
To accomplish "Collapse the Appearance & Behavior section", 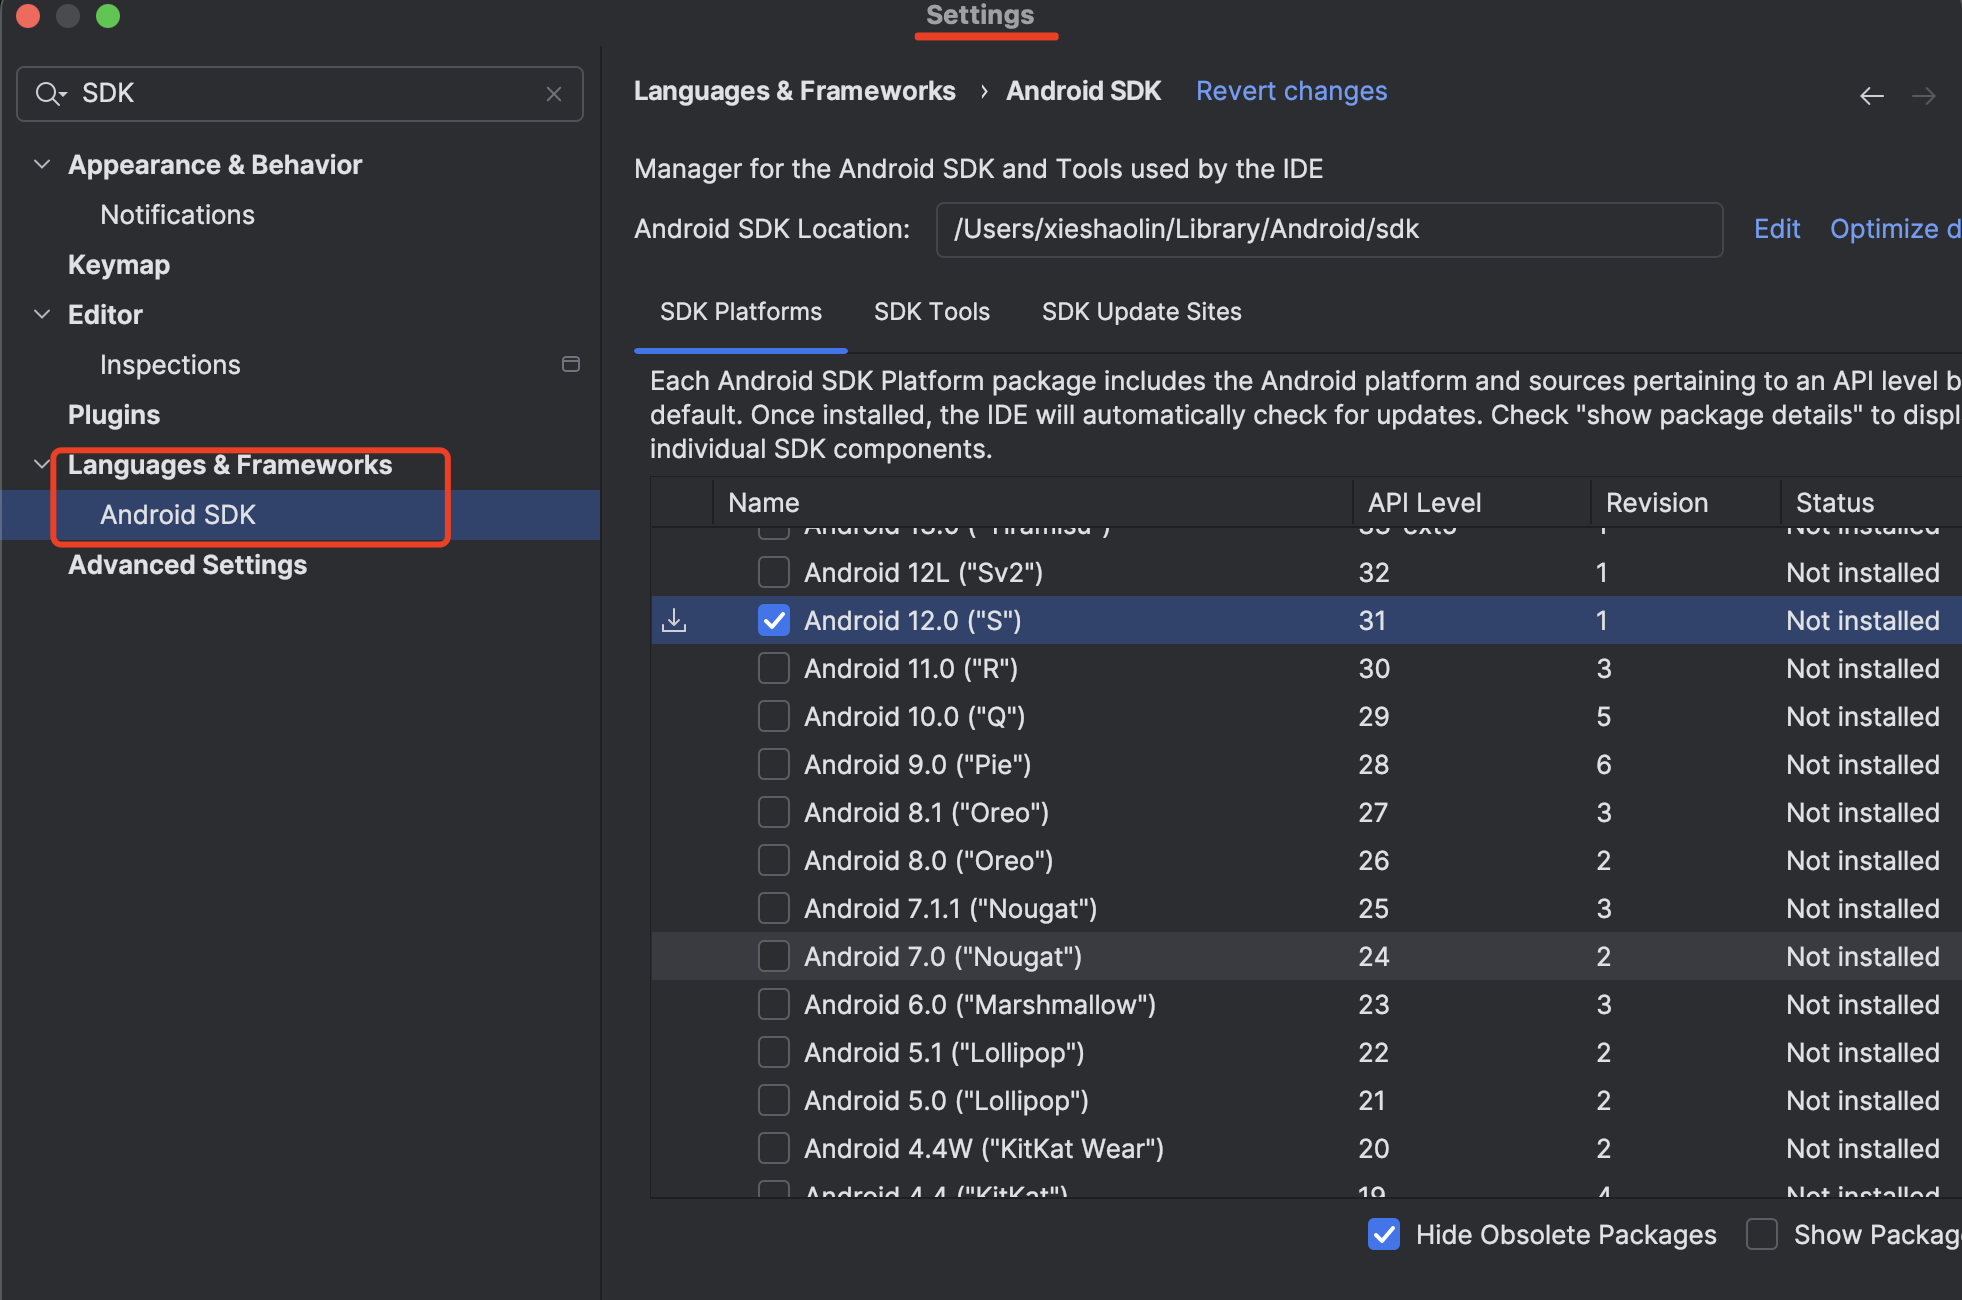I will tap(42, 164).
